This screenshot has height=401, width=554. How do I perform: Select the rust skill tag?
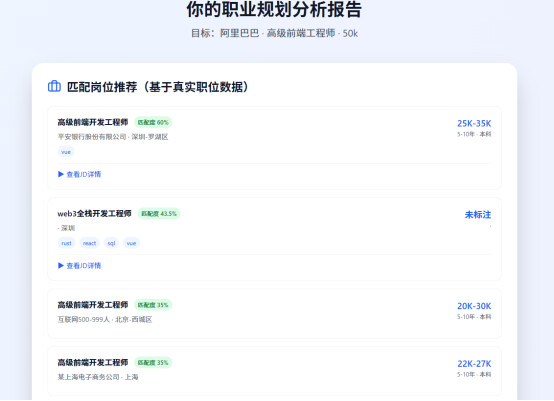coord(66,243)
